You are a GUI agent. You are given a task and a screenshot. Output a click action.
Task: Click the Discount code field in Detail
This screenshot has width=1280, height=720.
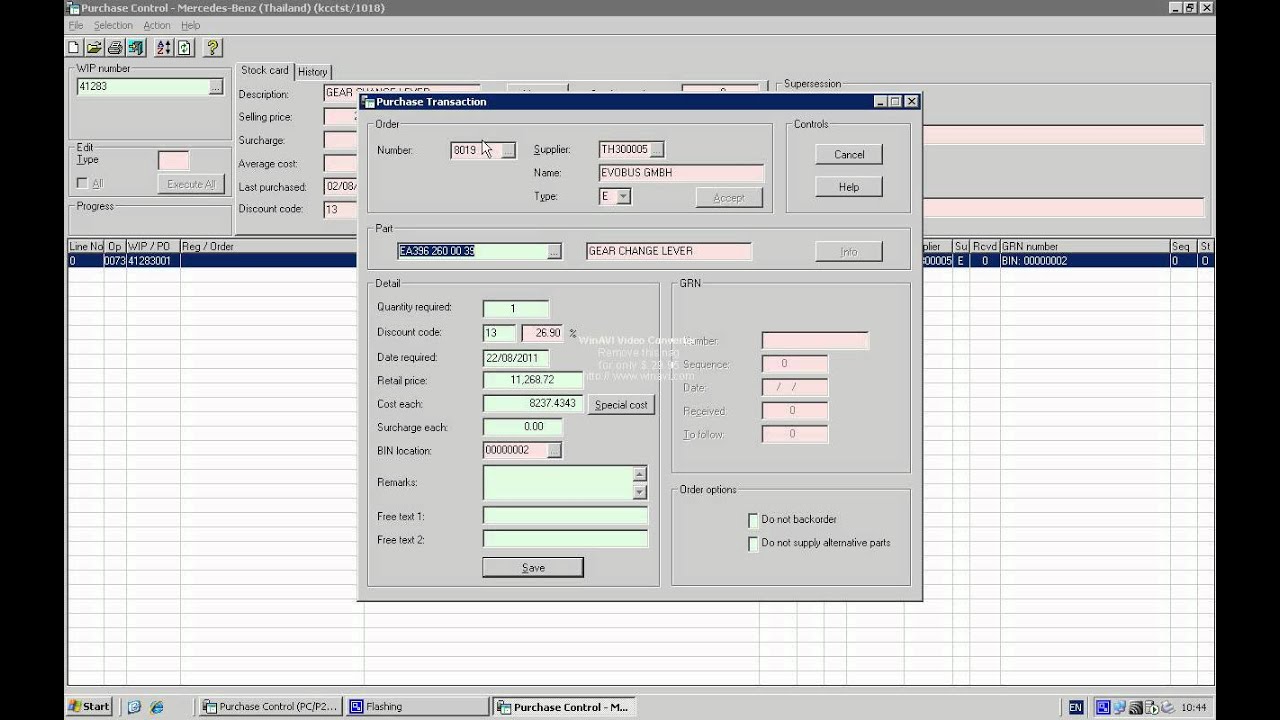coord(499,333)
